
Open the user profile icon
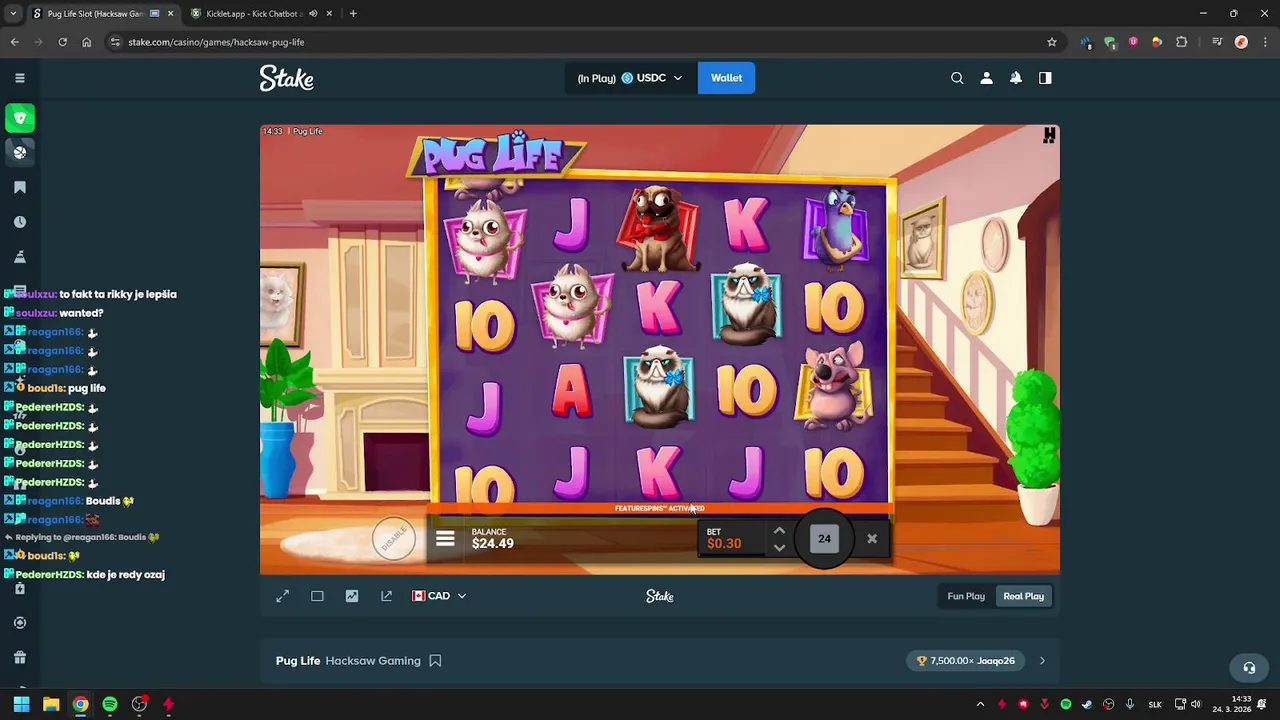point(986,78)
